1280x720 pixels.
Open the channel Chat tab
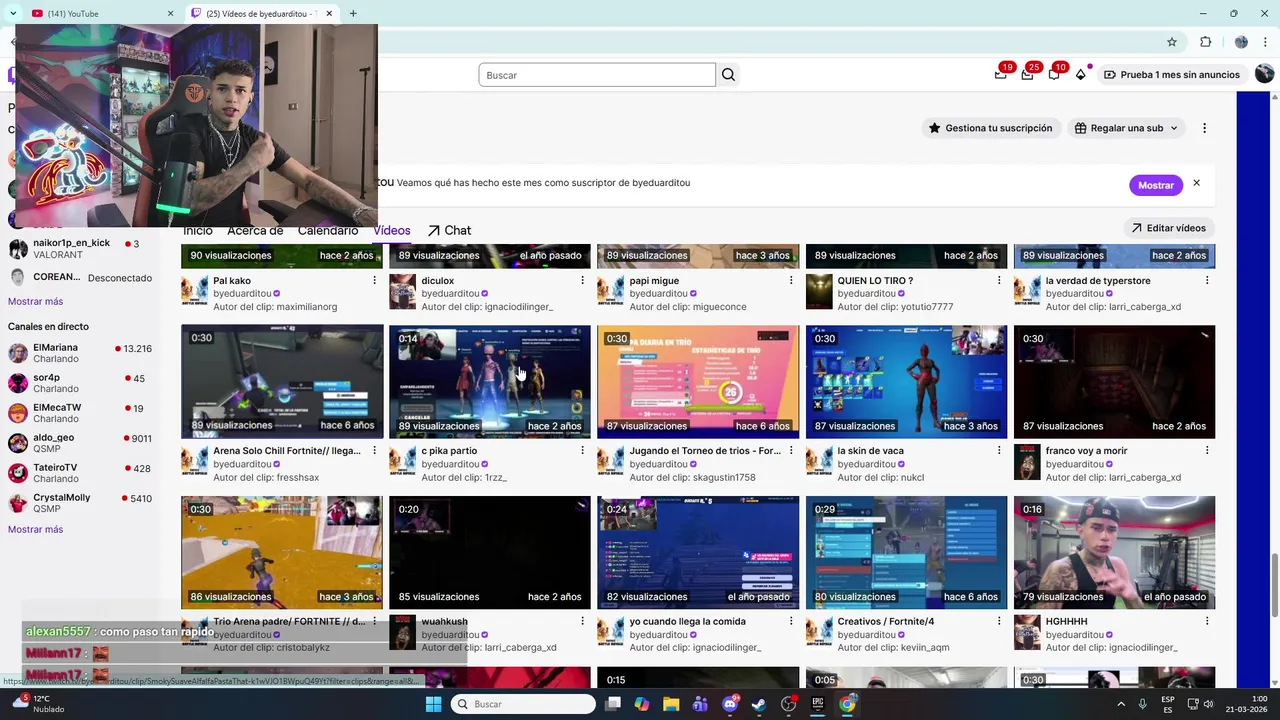click(x=449, y=230)
